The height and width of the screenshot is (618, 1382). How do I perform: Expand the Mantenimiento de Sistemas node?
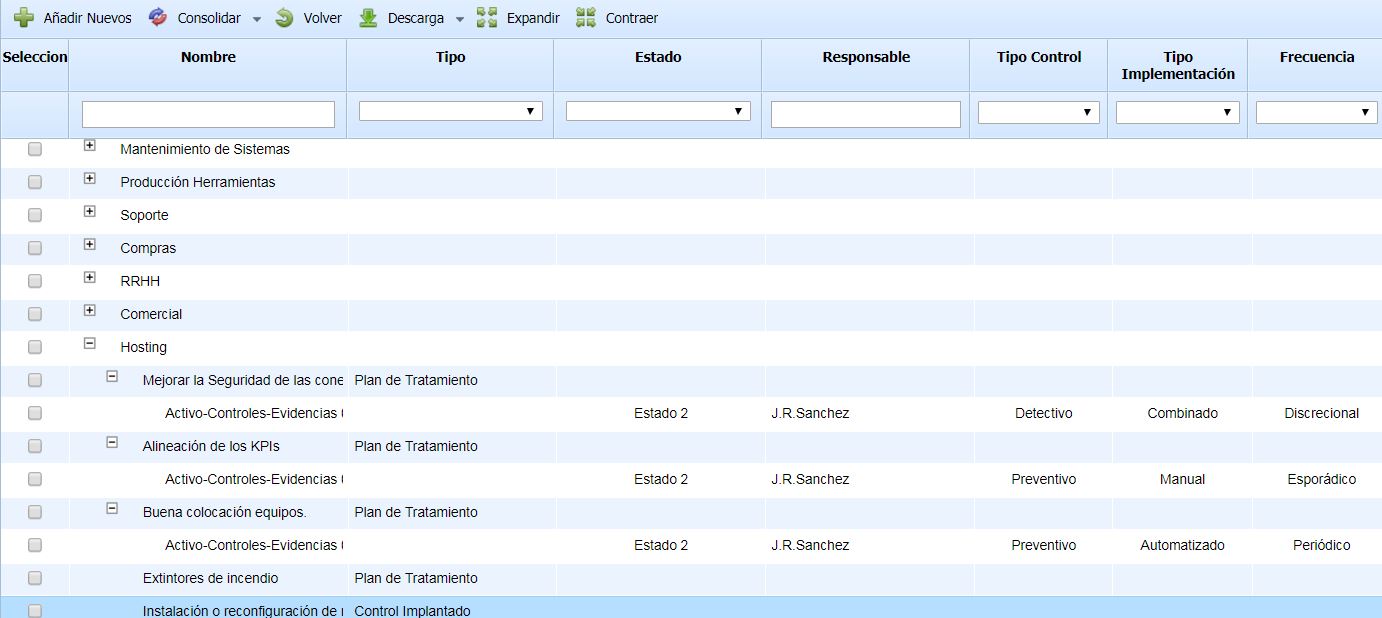tap(90, 146)
